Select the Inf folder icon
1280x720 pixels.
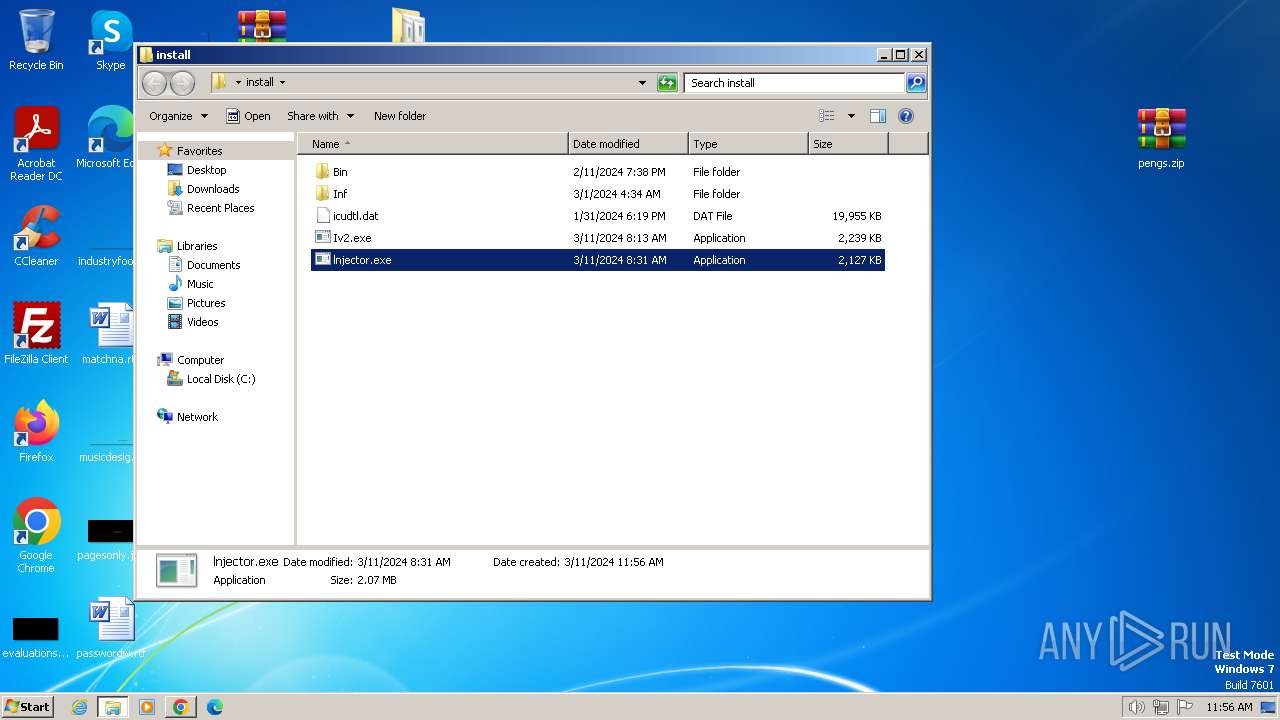(x=322, y=194)
